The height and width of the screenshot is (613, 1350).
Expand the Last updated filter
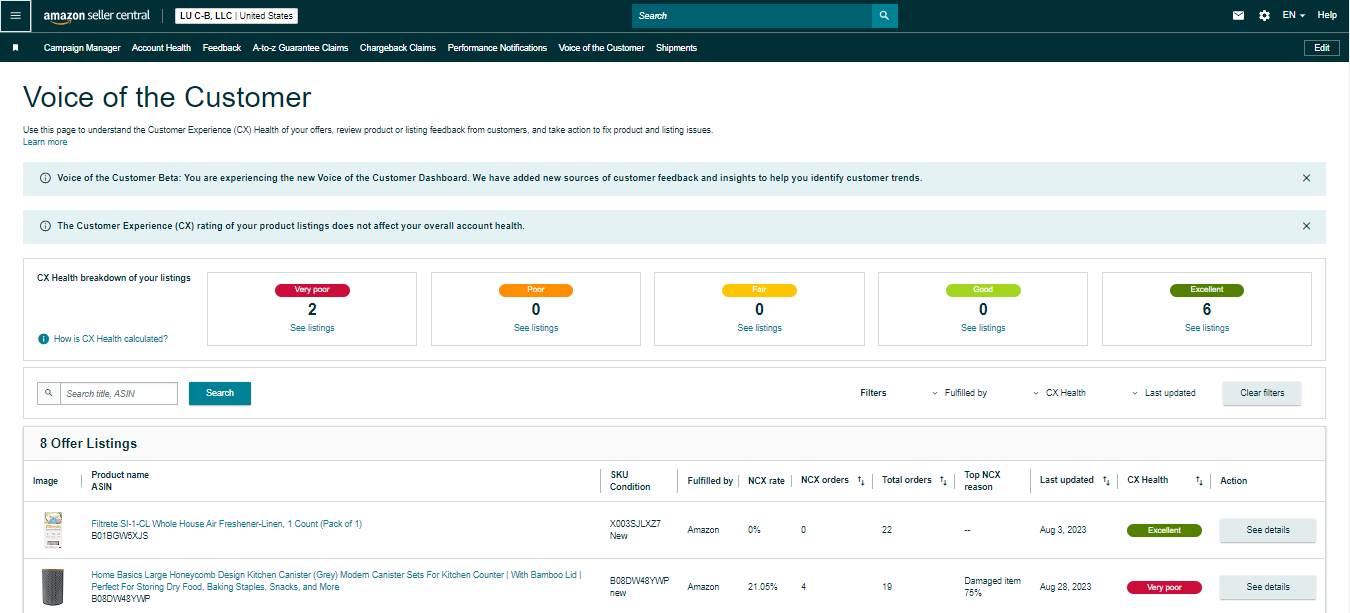[x=1163, y=393]
